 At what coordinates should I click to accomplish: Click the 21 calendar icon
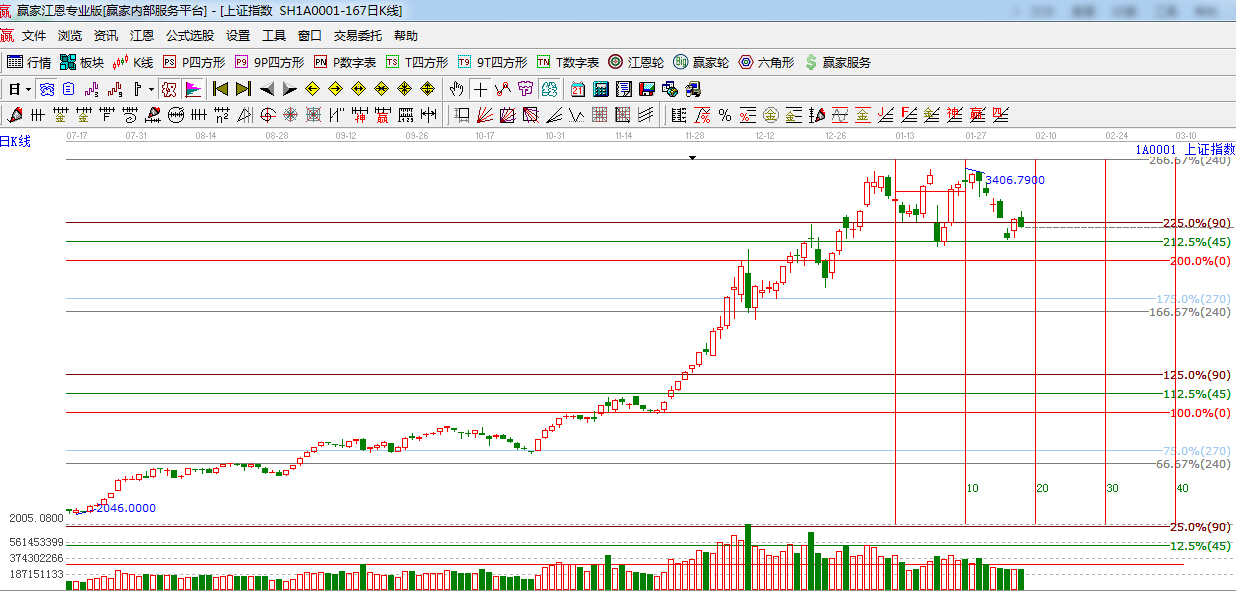tap(576, 89)
